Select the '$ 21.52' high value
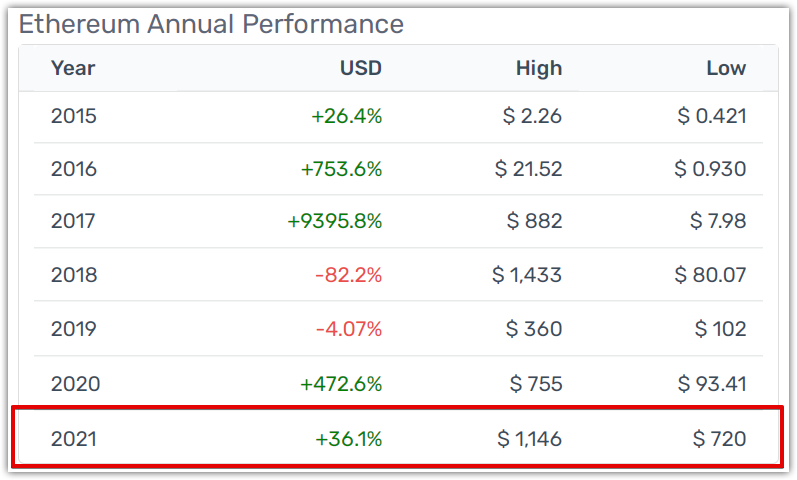Screen dimensions: 797x480 pyautogui.click(x=528, y=169)
